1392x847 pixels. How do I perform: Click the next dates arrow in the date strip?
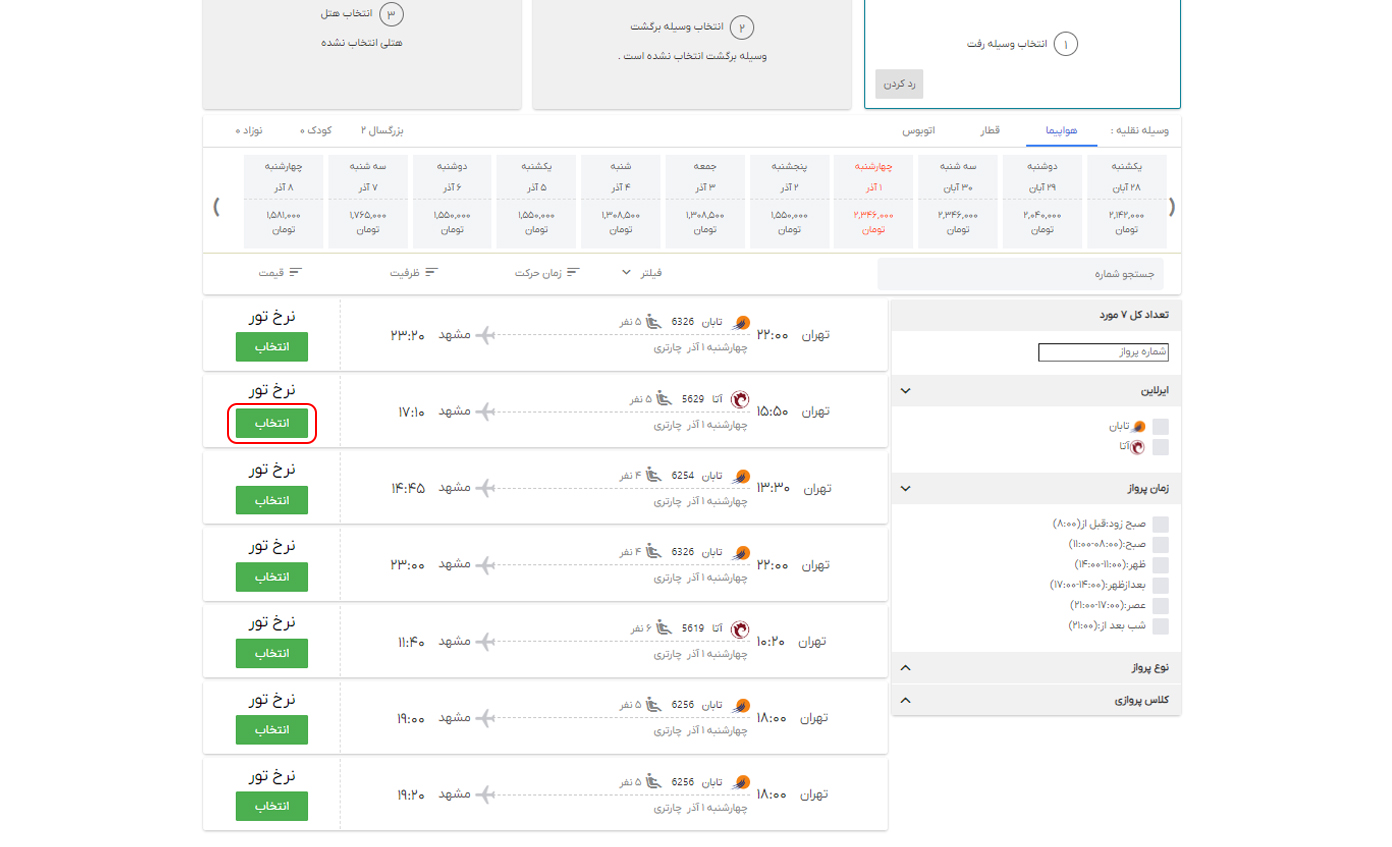pos(216,207)
